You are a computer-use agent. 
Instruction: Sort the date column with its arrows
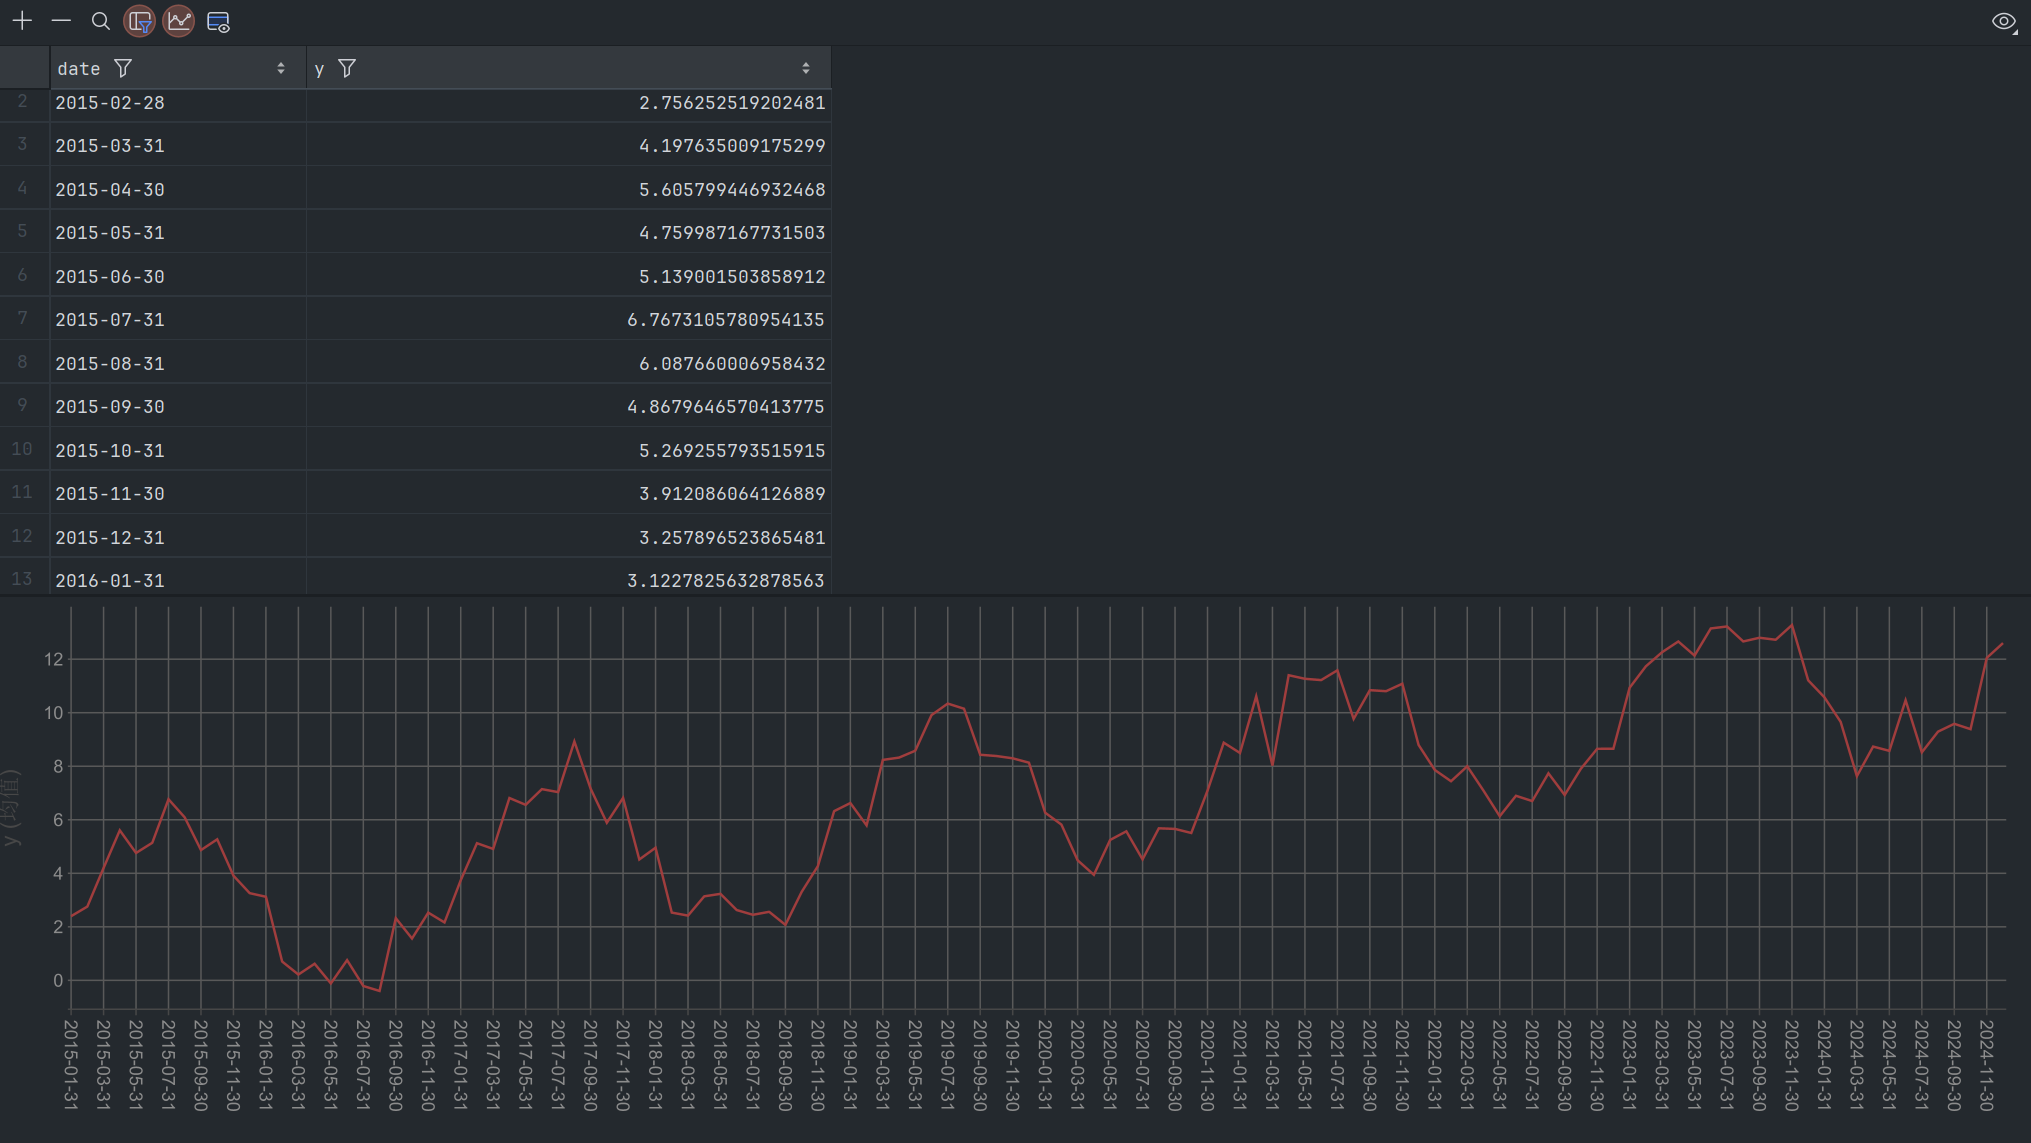click(281, 68)
